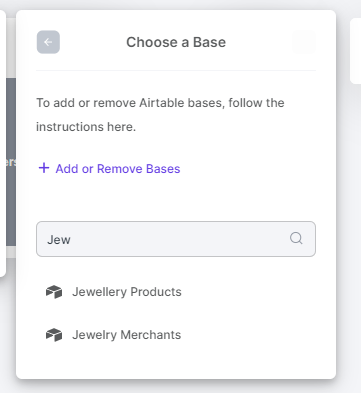Click the word "Merchants" in the second result
The width and height of the screenshot is (361, 393).
(151, 335)
